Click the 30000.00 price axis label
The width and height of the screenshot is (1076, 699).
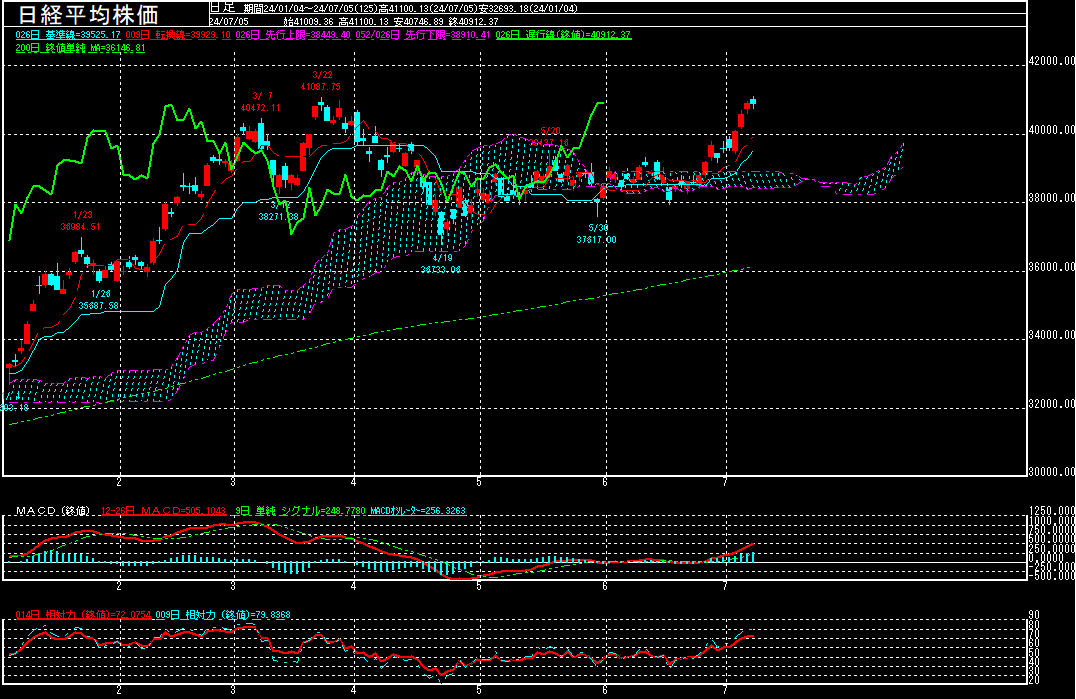[x=1052, y=472]
